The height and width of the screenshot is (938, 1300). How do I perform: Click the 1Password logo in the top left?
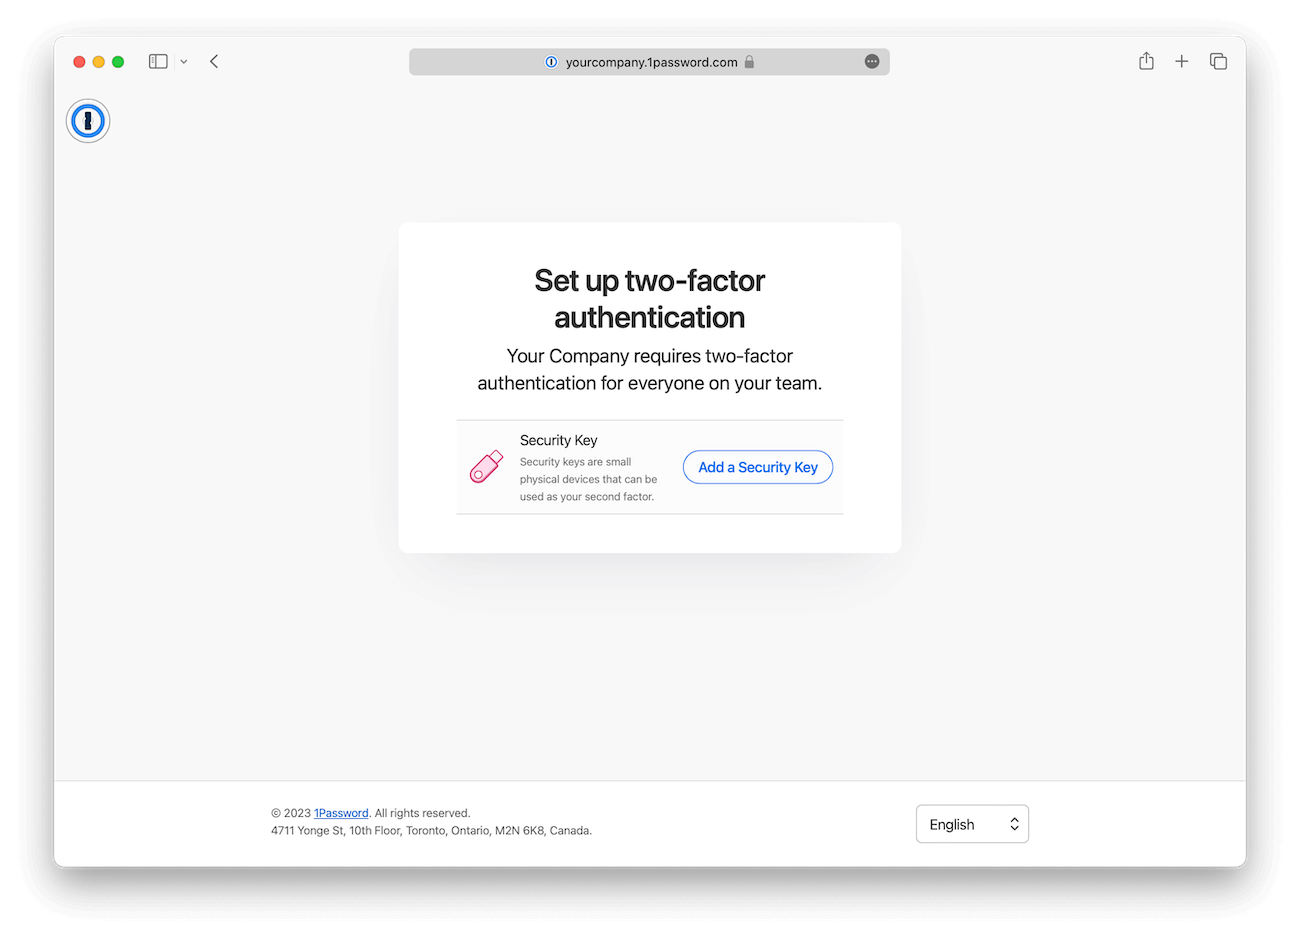[88, 120]
